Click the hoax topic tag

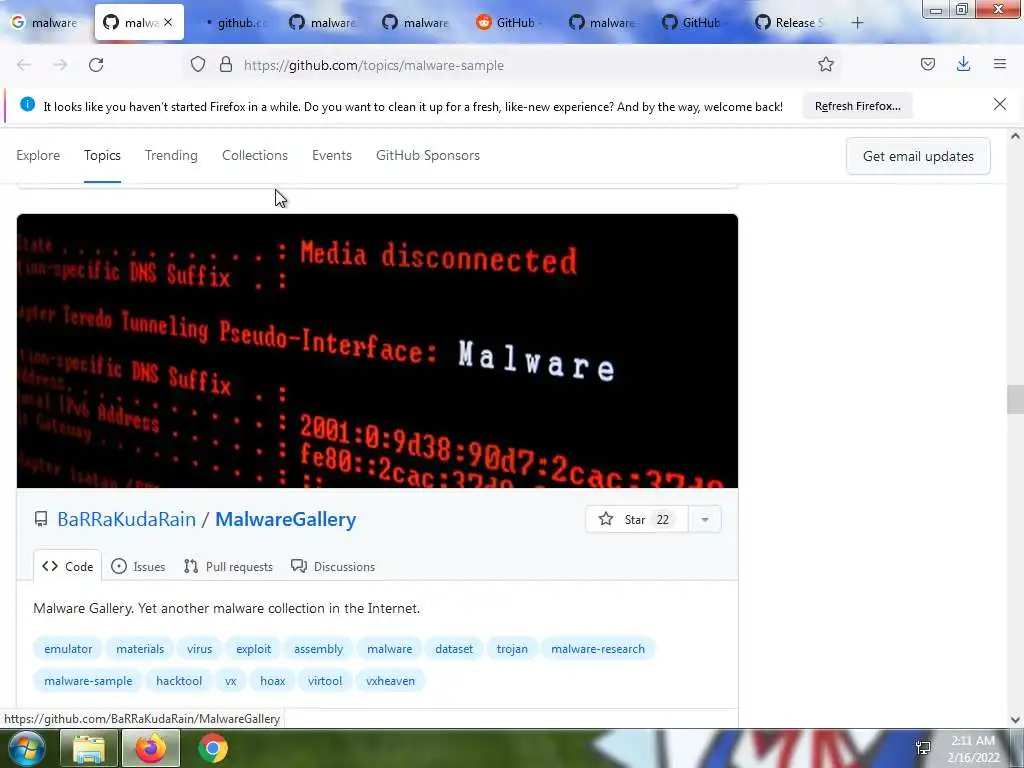272,680
